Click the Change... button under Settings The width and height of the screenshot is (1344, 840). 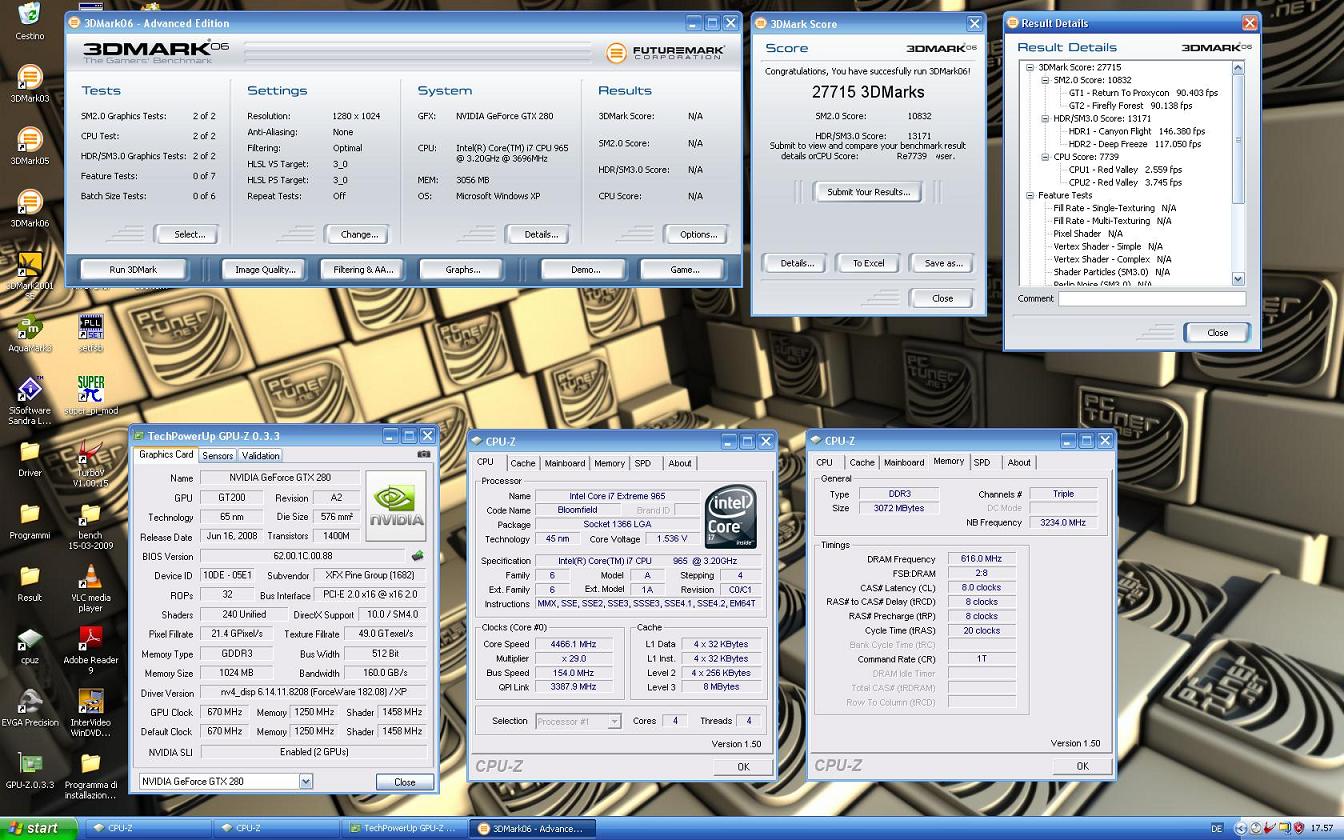click(359, 234)
